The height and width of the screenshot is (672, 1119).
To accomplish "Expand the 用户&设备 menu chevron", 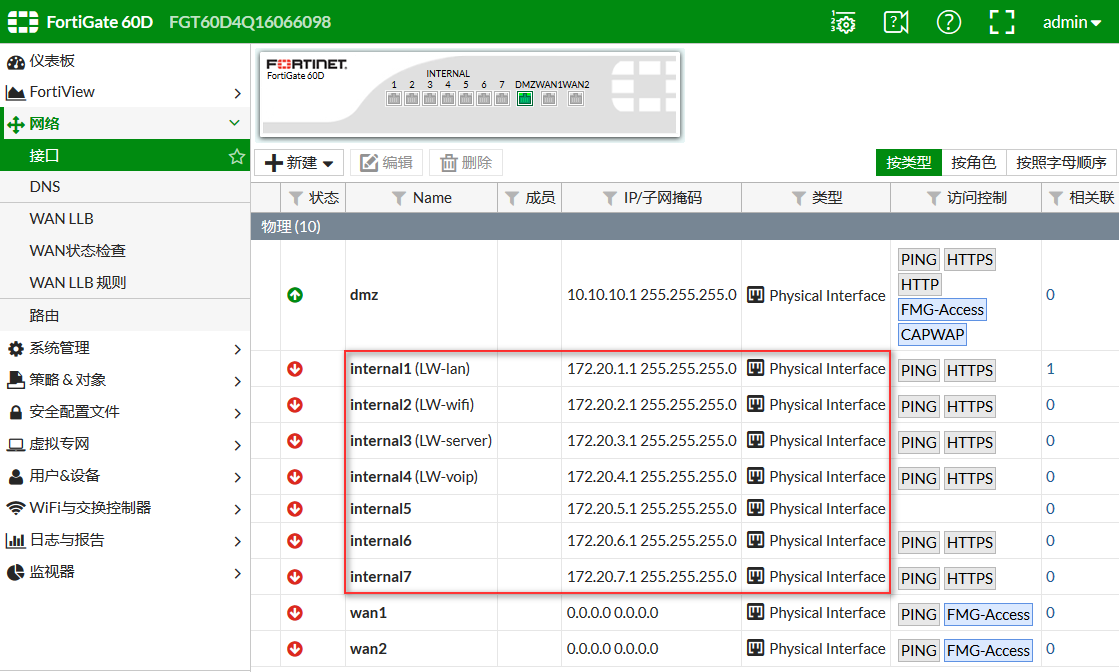I will (x=238, y=477).
